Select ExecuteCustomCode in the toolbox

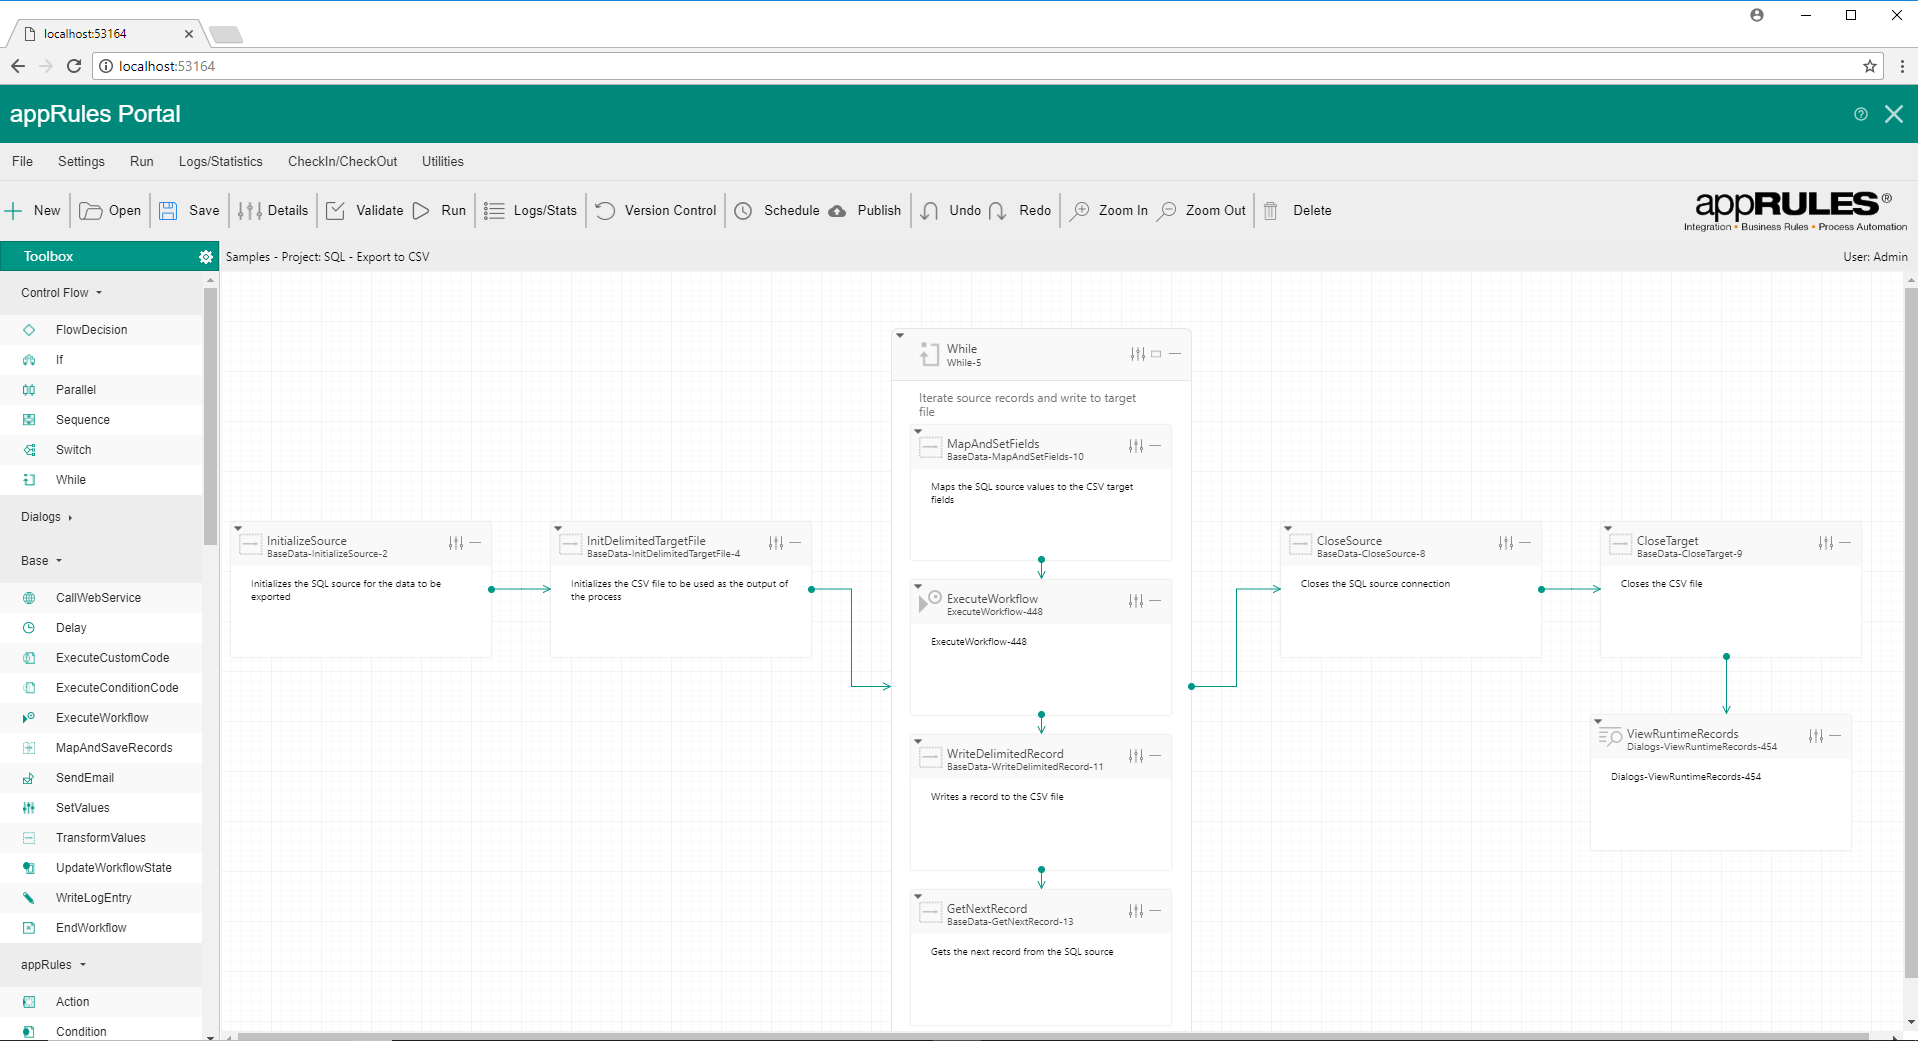point(101,658)
